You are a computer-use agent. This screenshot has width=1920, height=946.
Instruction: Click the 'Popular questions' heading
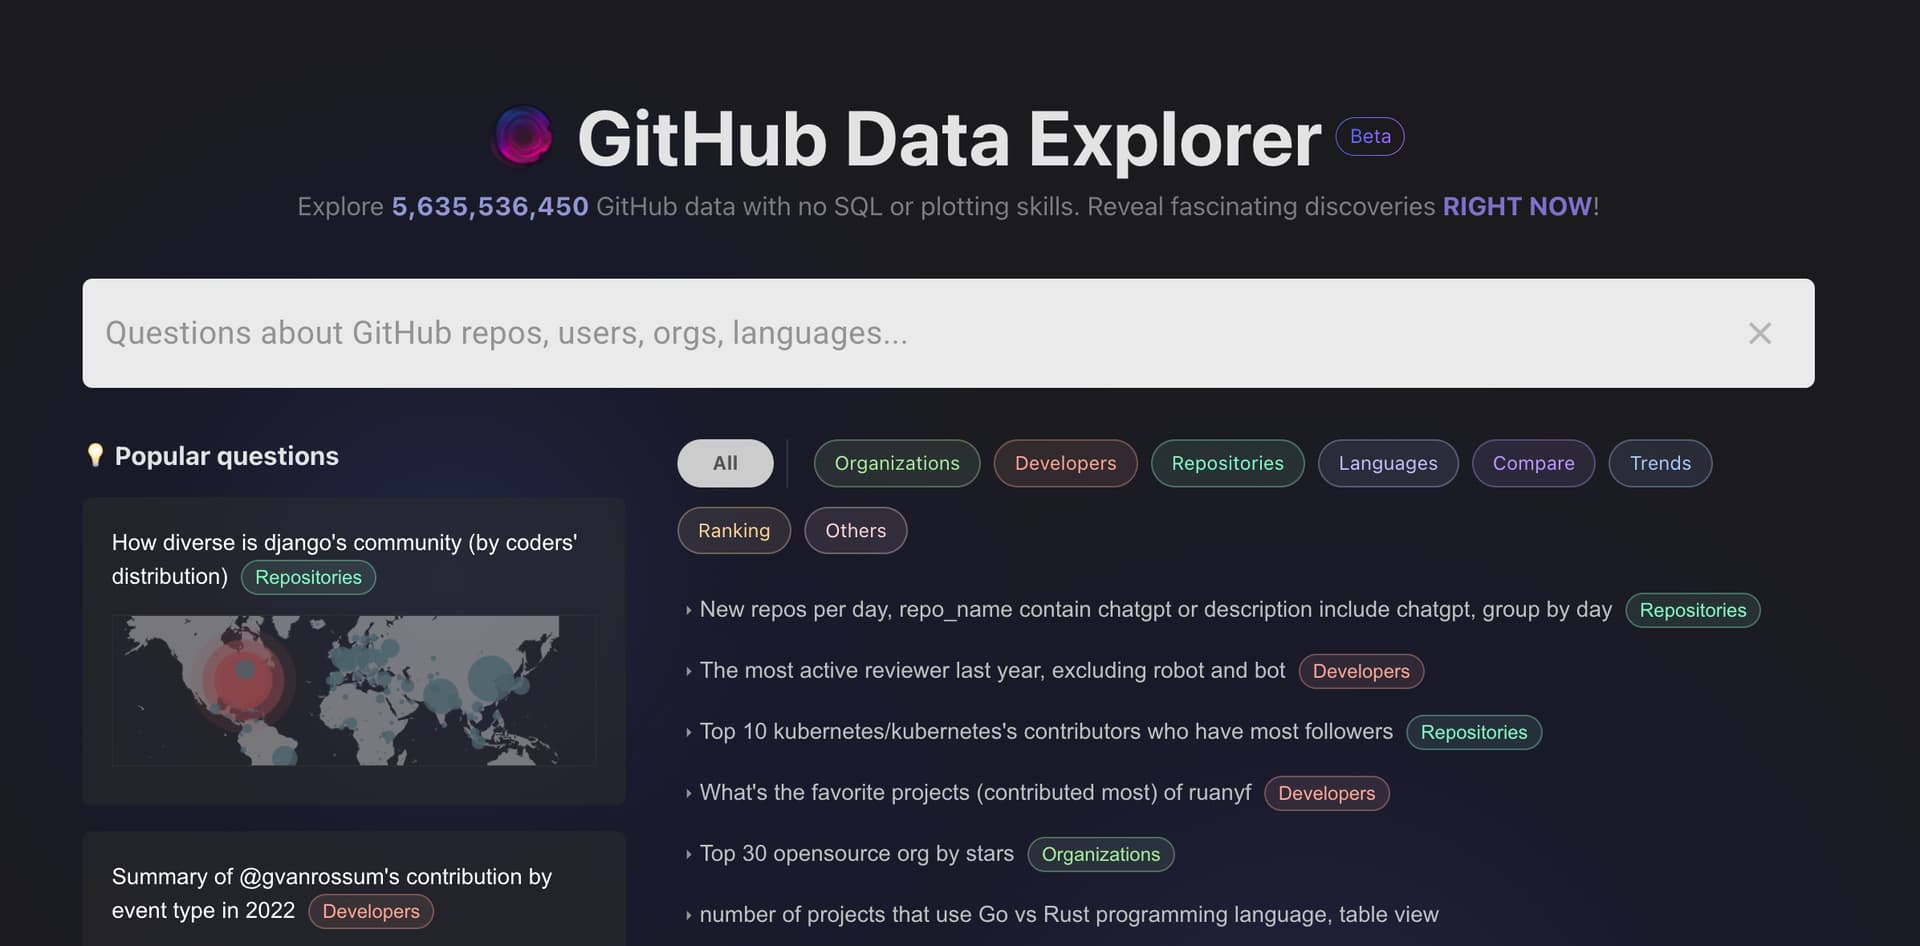point(227,456)
